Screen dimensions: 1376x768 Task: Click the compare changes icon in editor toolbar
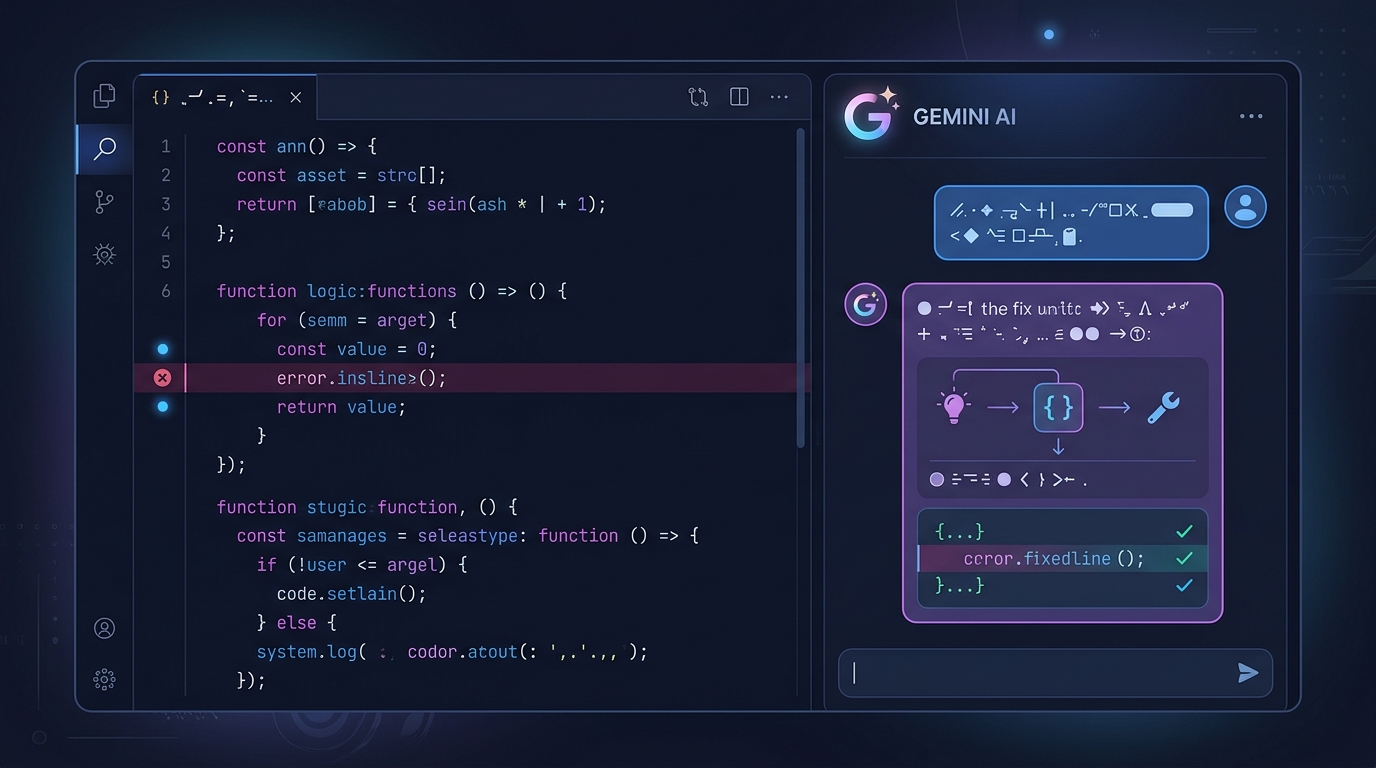698,97
